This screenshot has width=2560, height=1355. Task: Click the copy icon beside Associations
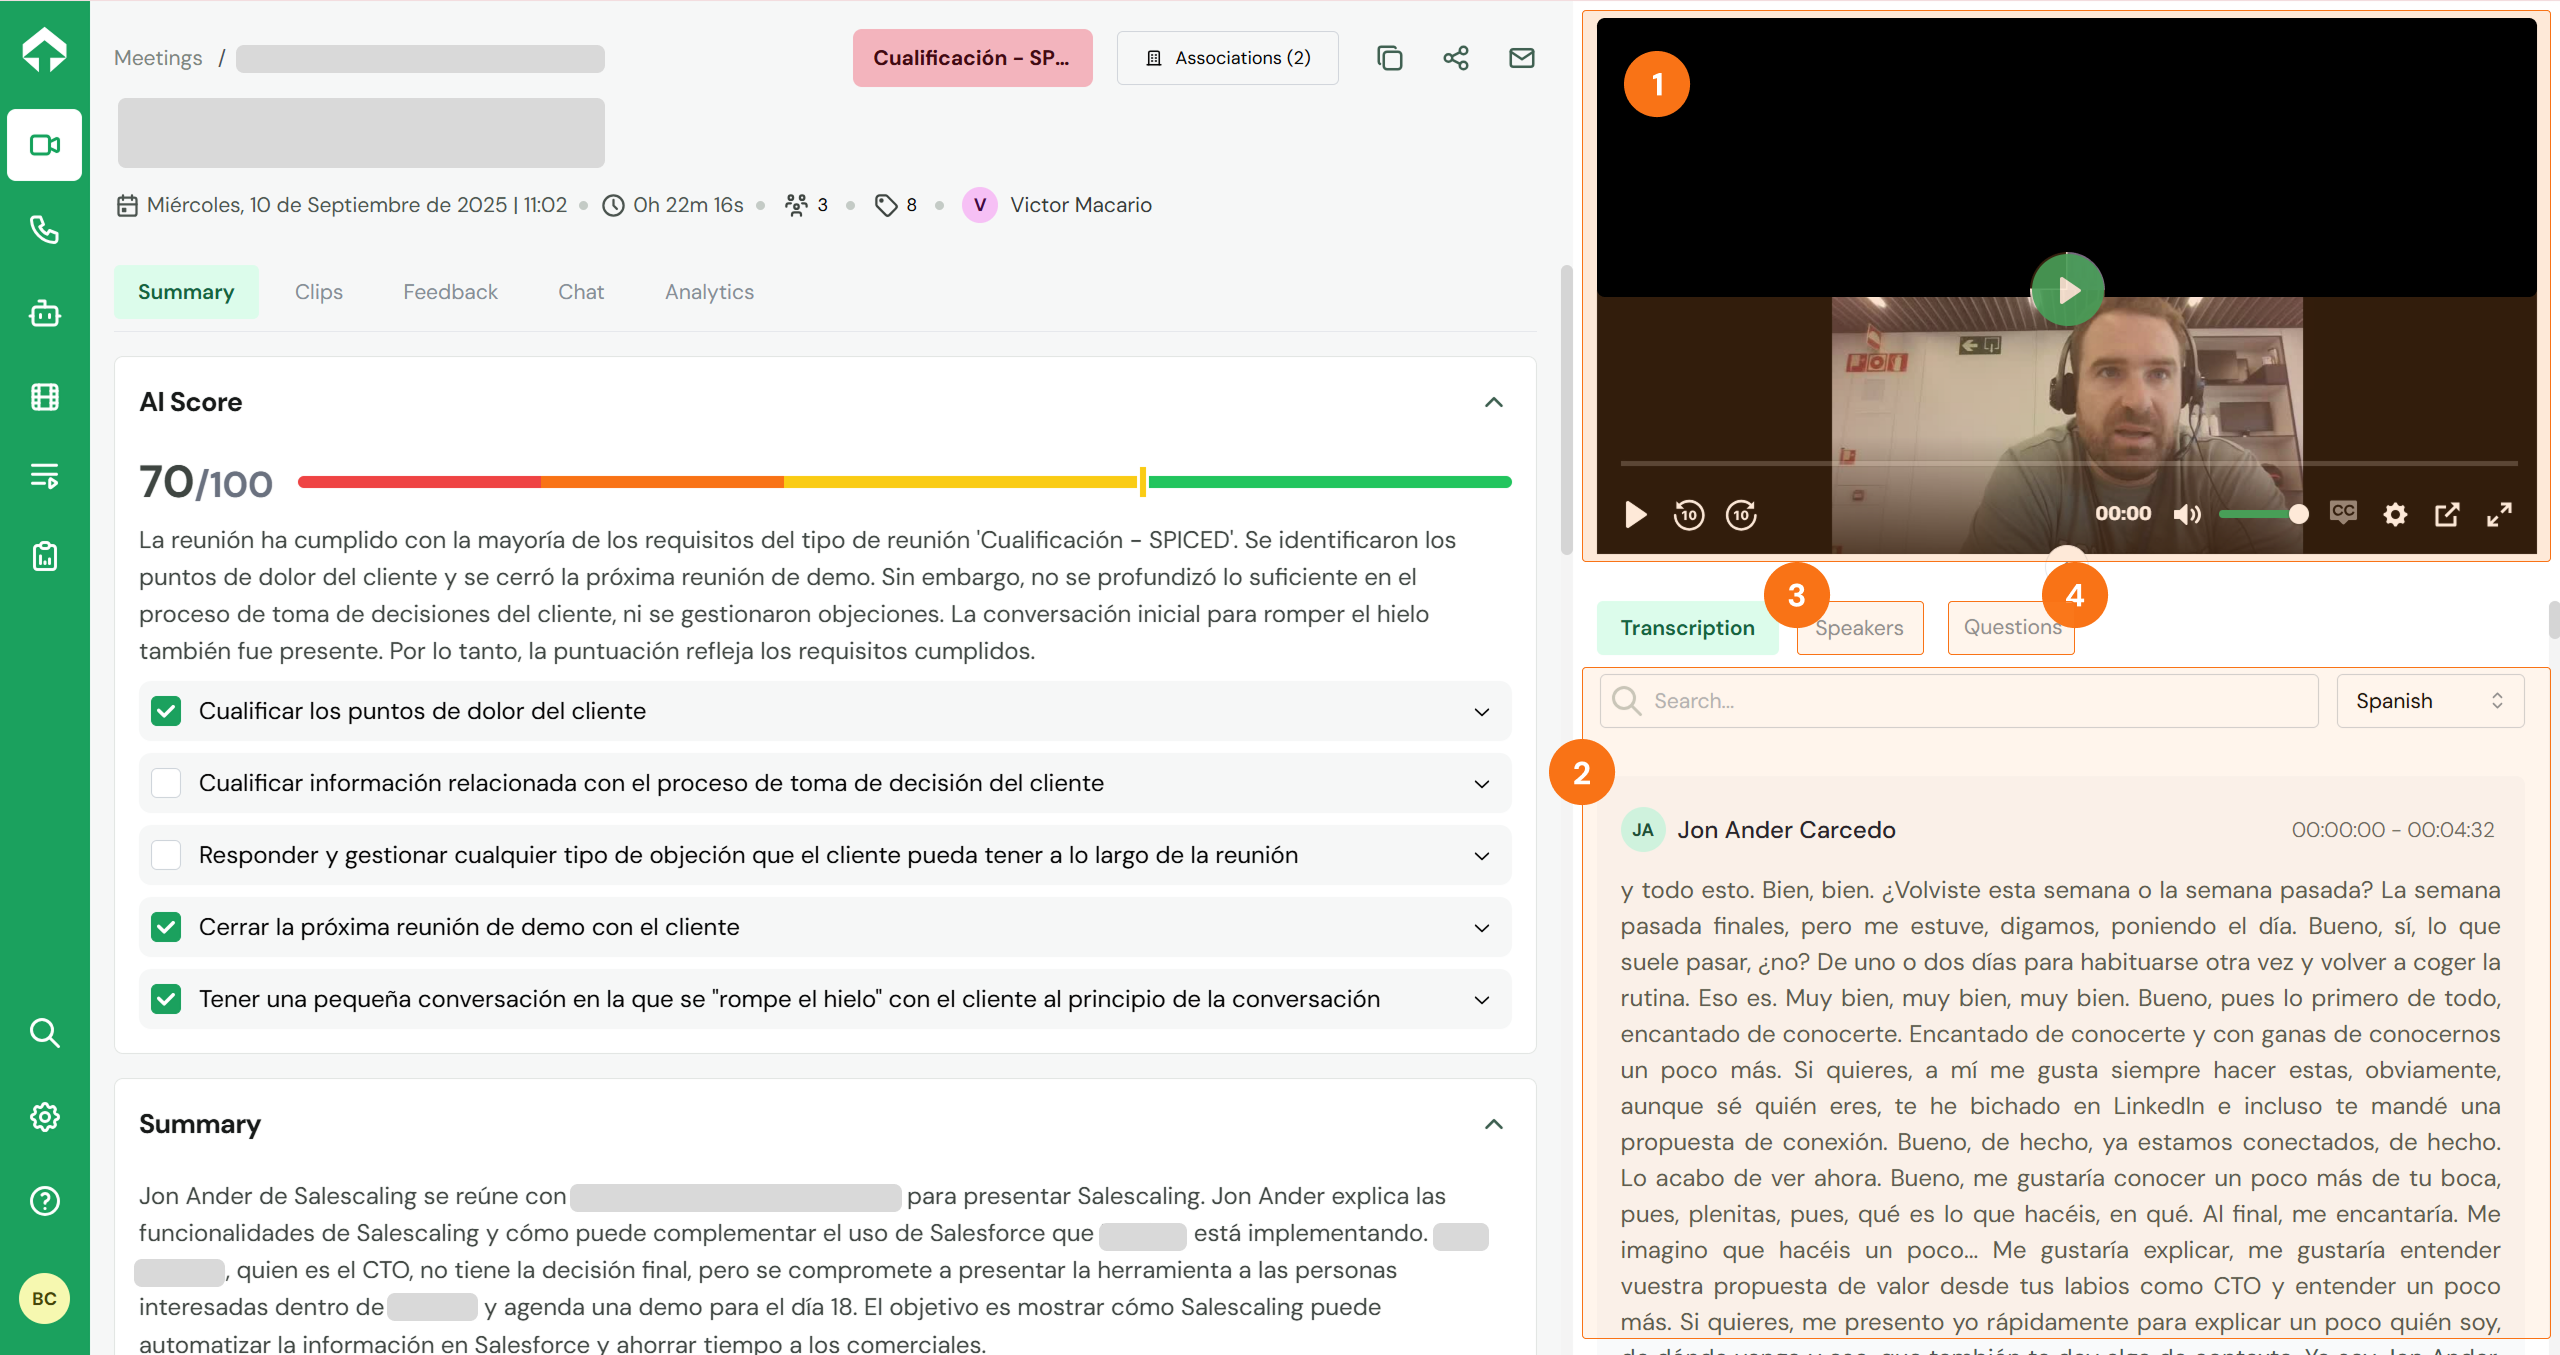pos(1389,58)
